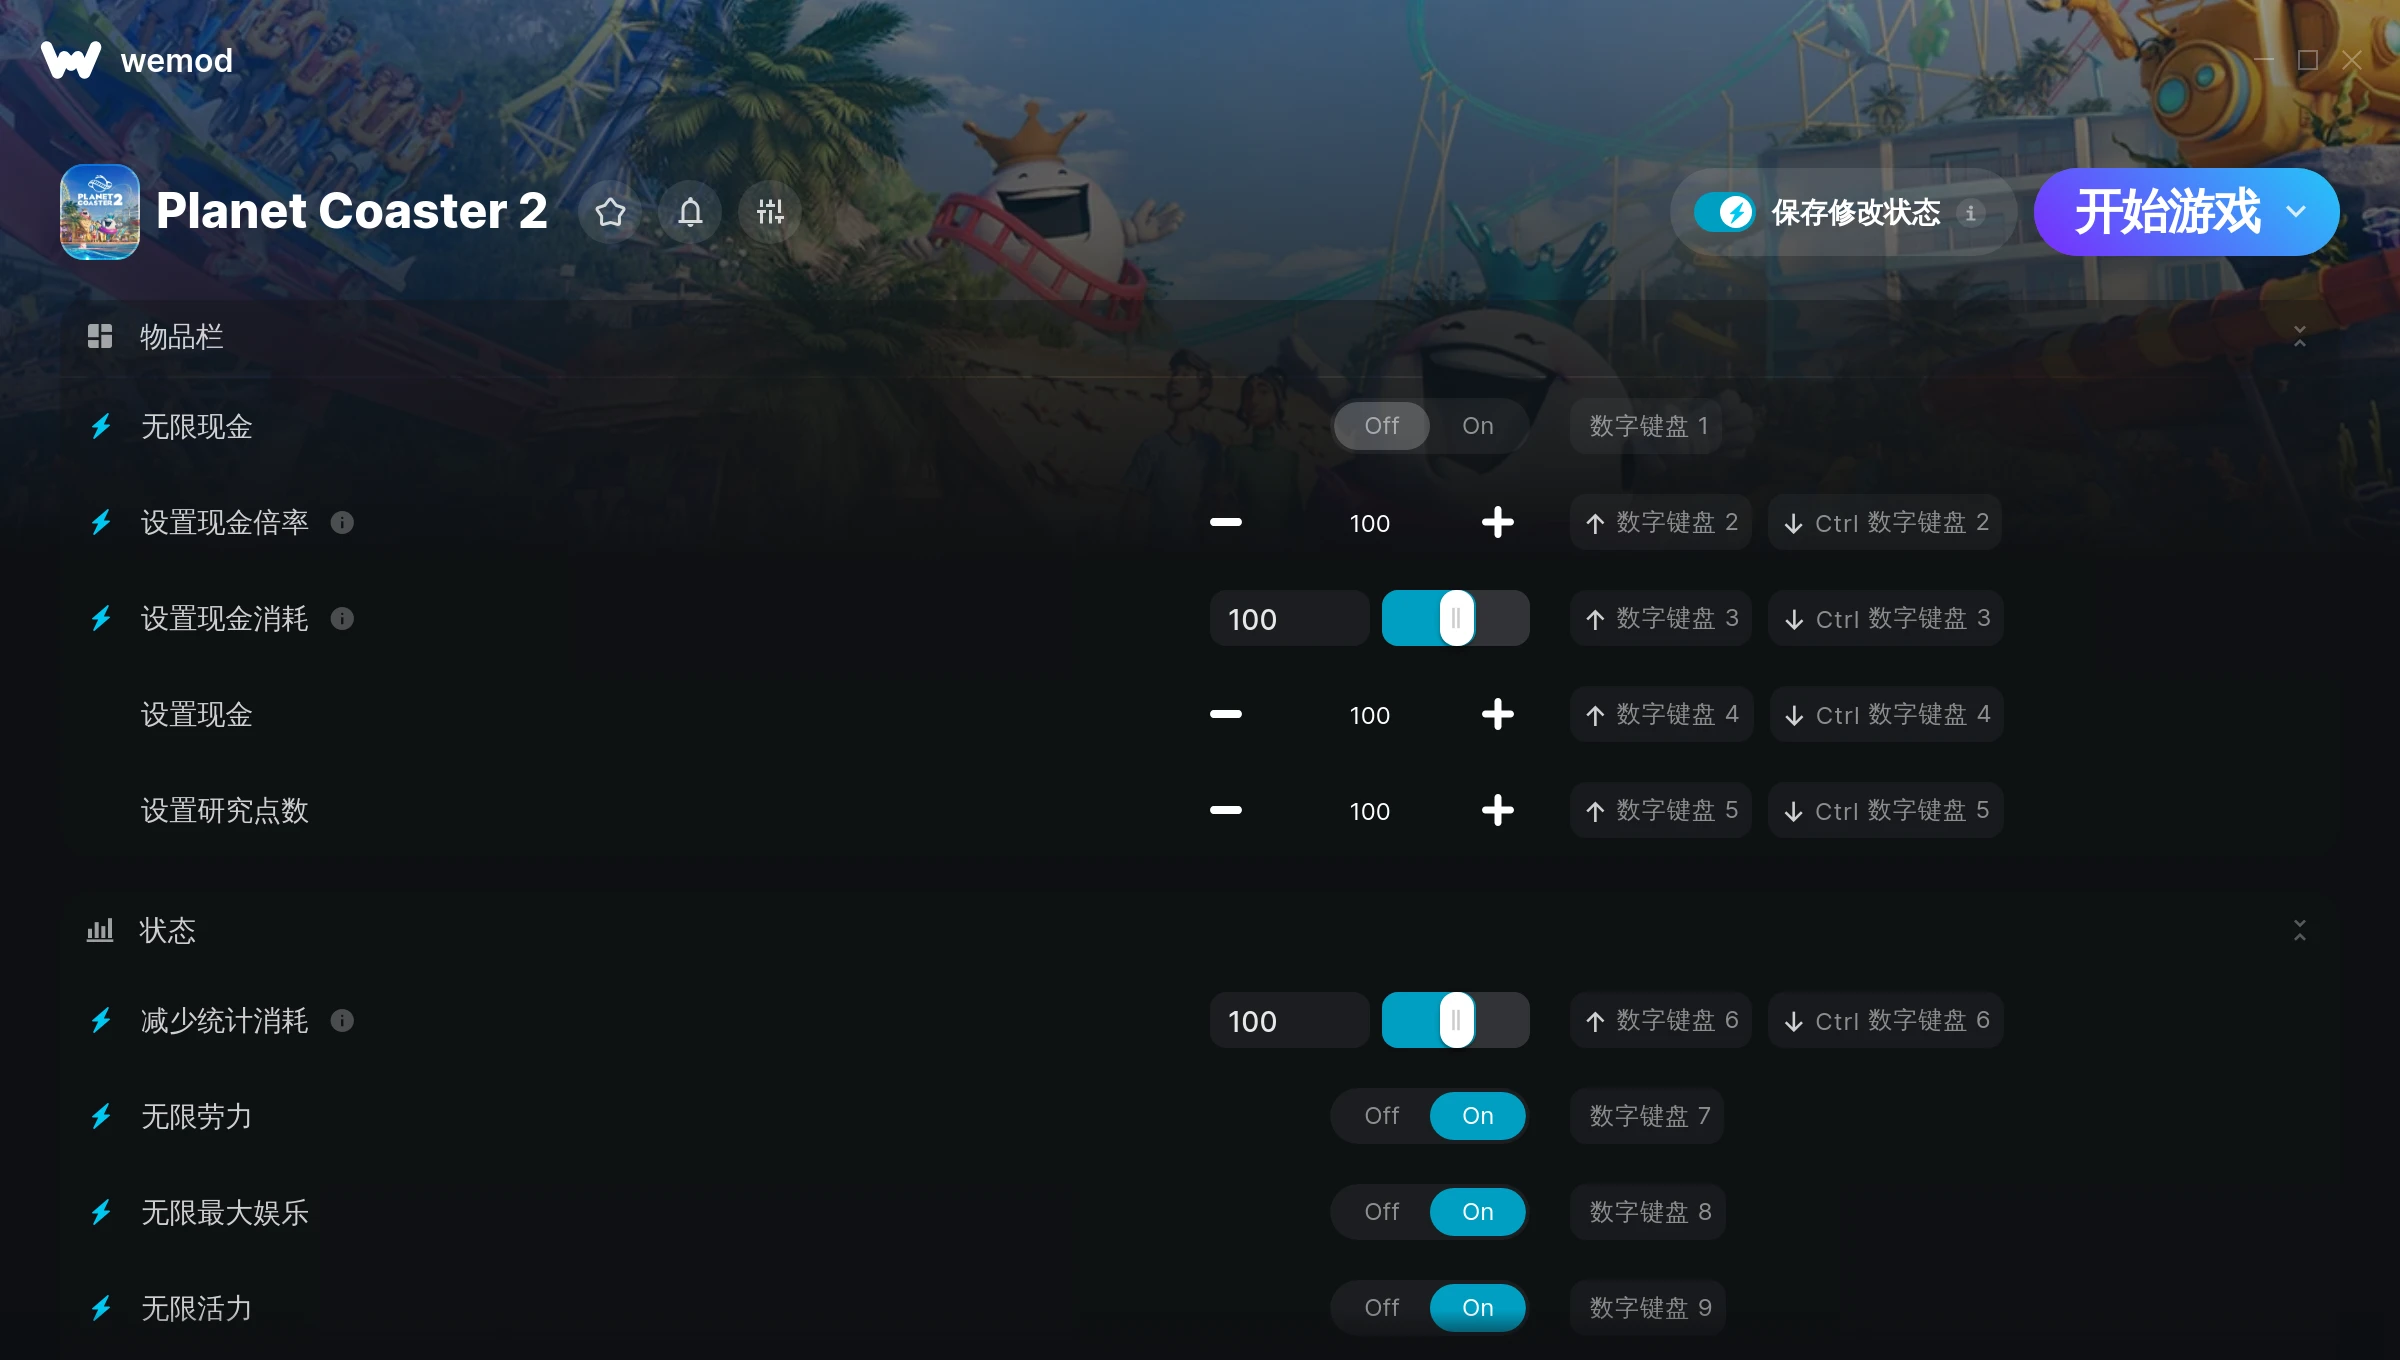Click info icon next to 设置现金倍率
The width and height of the screenshot is (2400, 1360).
click(x=342, y=523)
